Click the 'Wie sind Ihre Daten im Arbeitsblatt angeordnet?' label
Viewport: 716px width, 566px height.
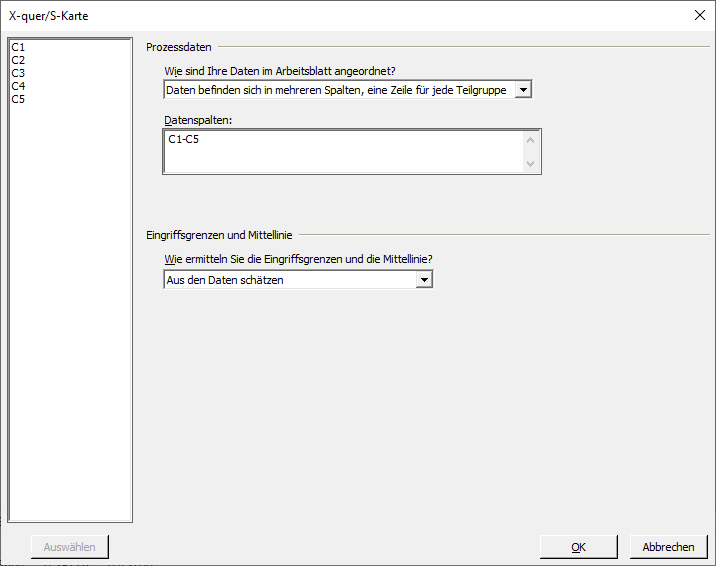coord(280,71)
